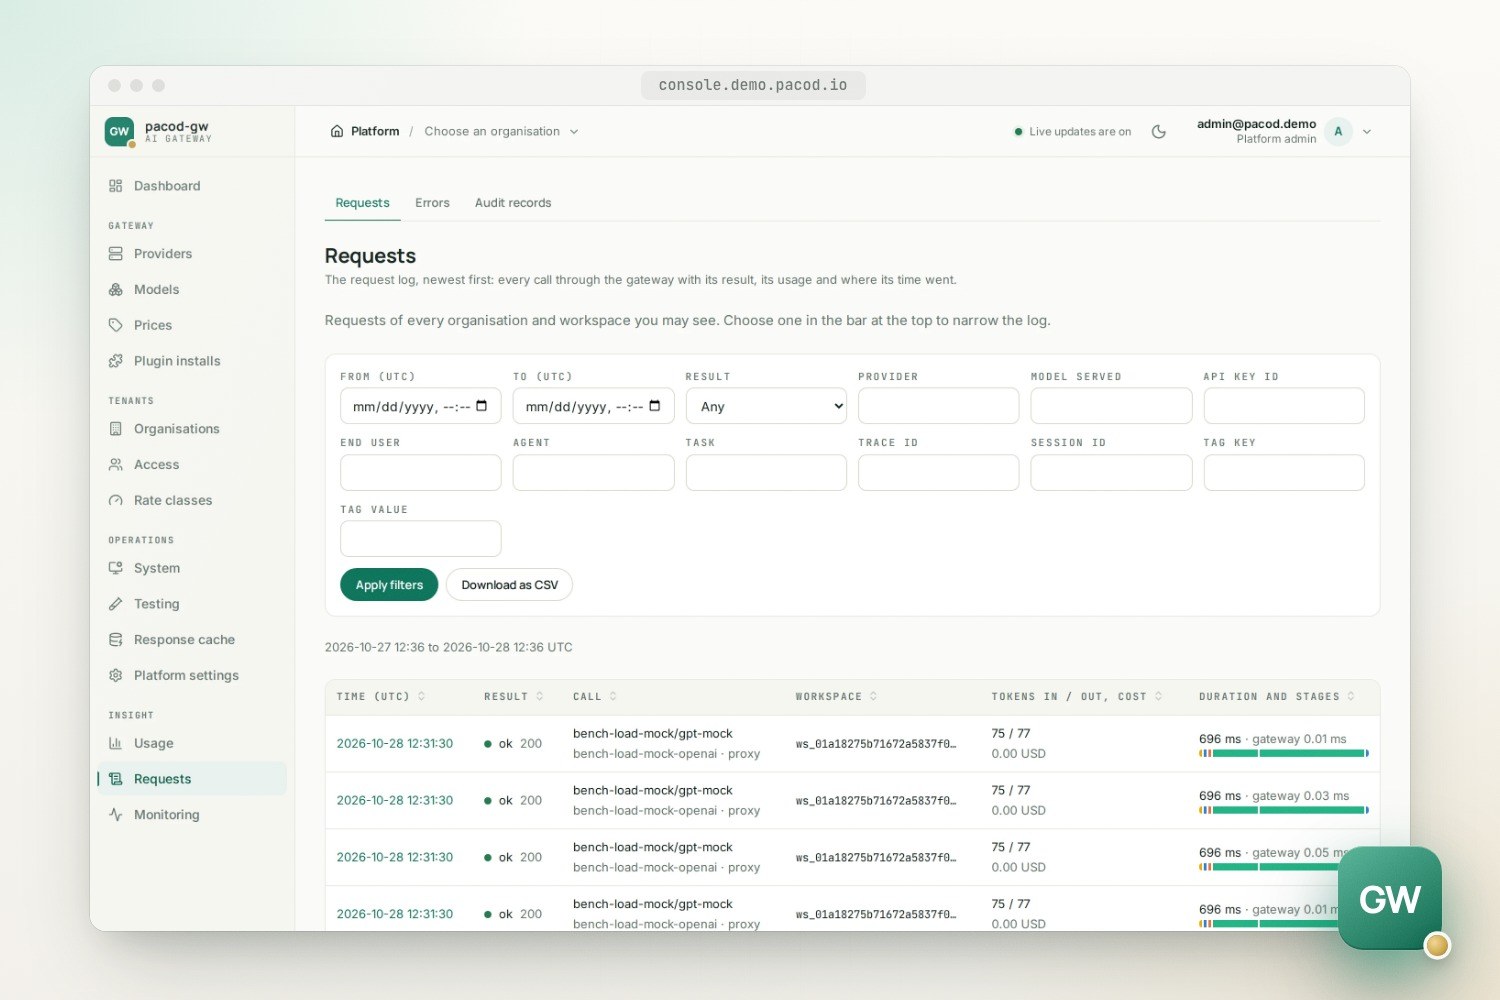Click the Tag key filter input

[1284, 473]
